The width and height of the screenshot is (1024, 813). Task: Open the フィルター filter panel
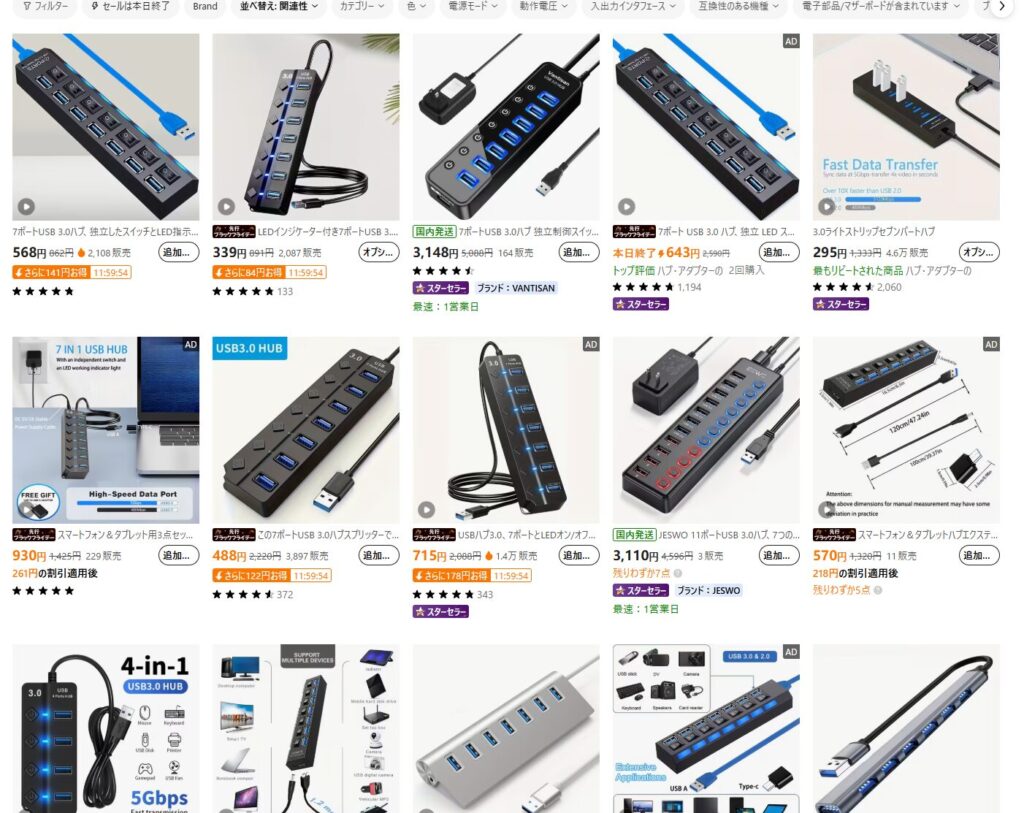click(x=44, y=7)
